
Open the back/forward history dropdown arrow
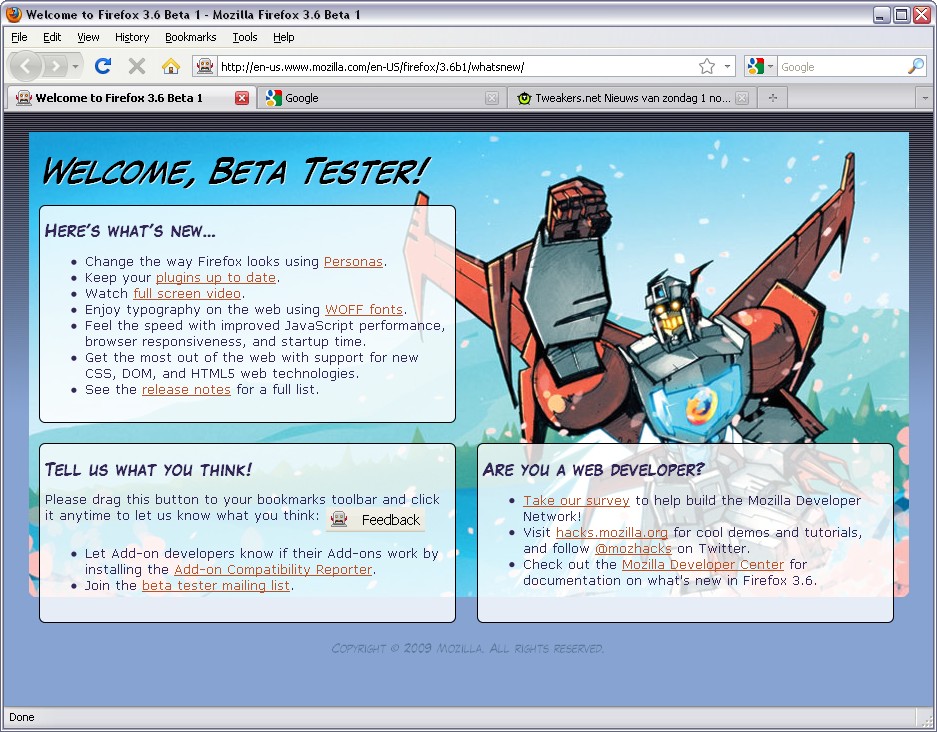click(x=75, y=66)
